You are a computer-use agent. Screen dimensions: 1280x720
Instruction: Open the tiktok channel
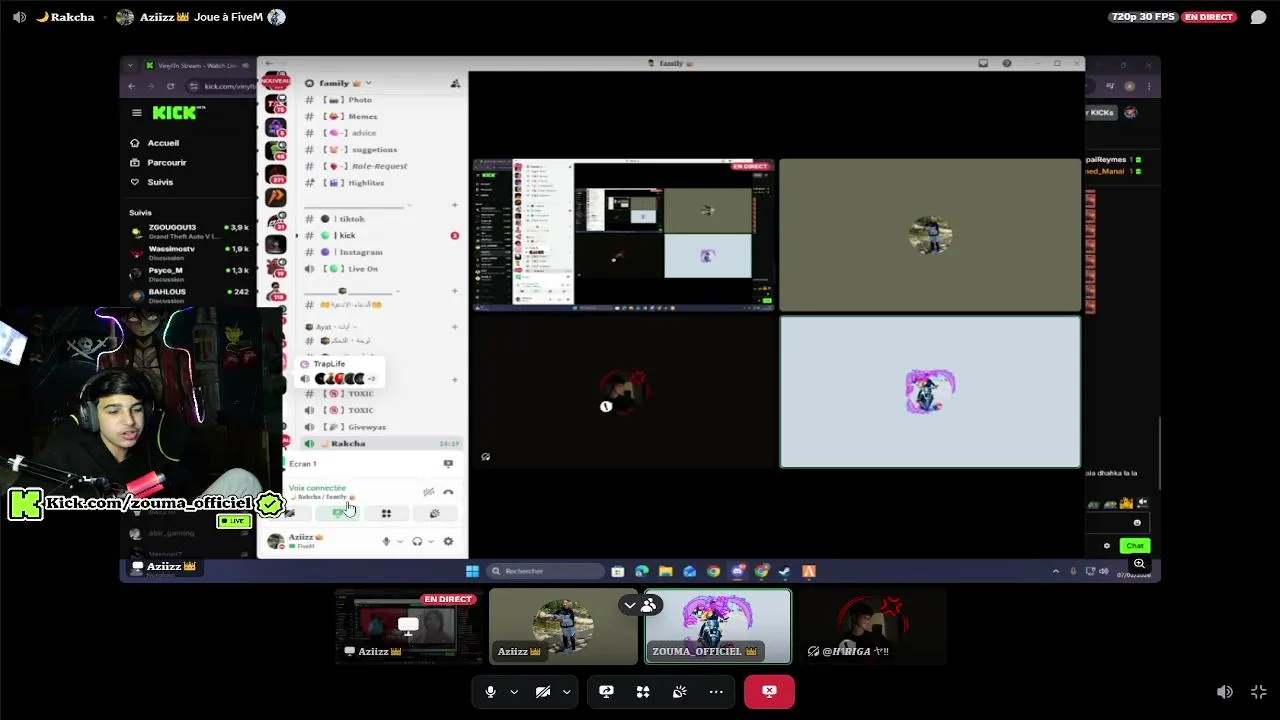380,219
